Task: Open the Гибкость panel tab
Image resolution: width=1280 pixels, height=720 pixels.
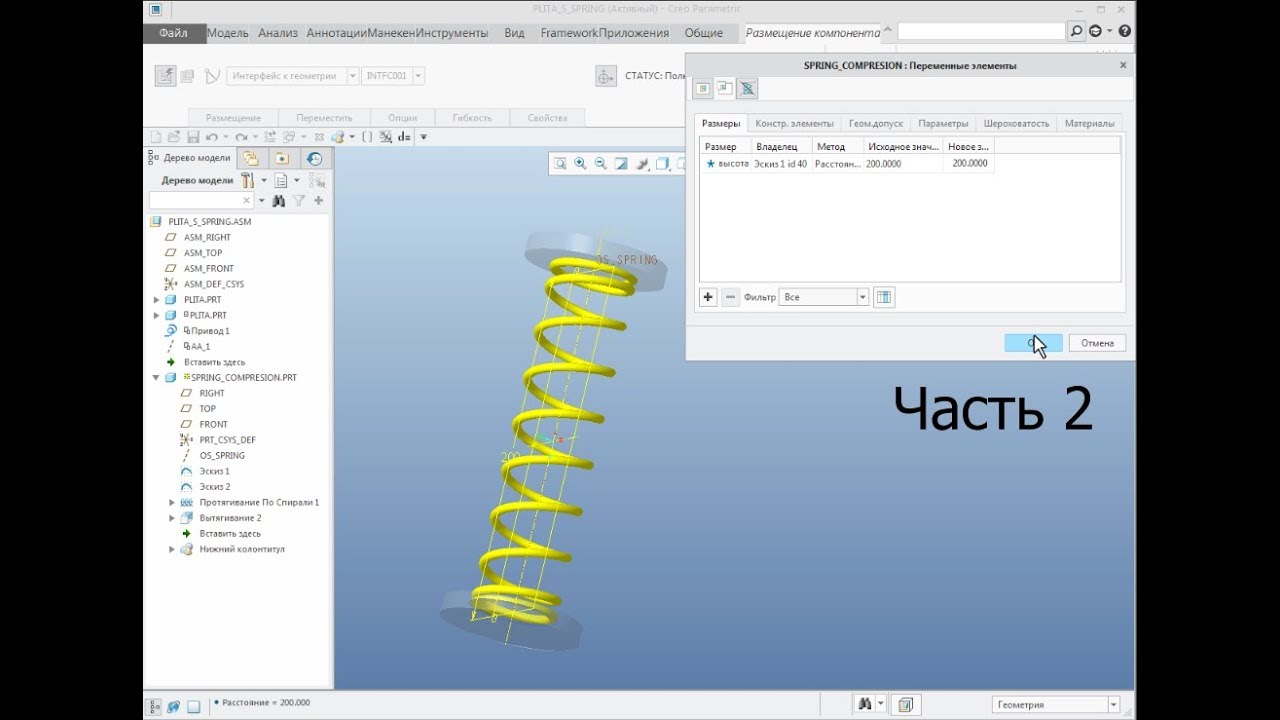Action: point(472,118)
